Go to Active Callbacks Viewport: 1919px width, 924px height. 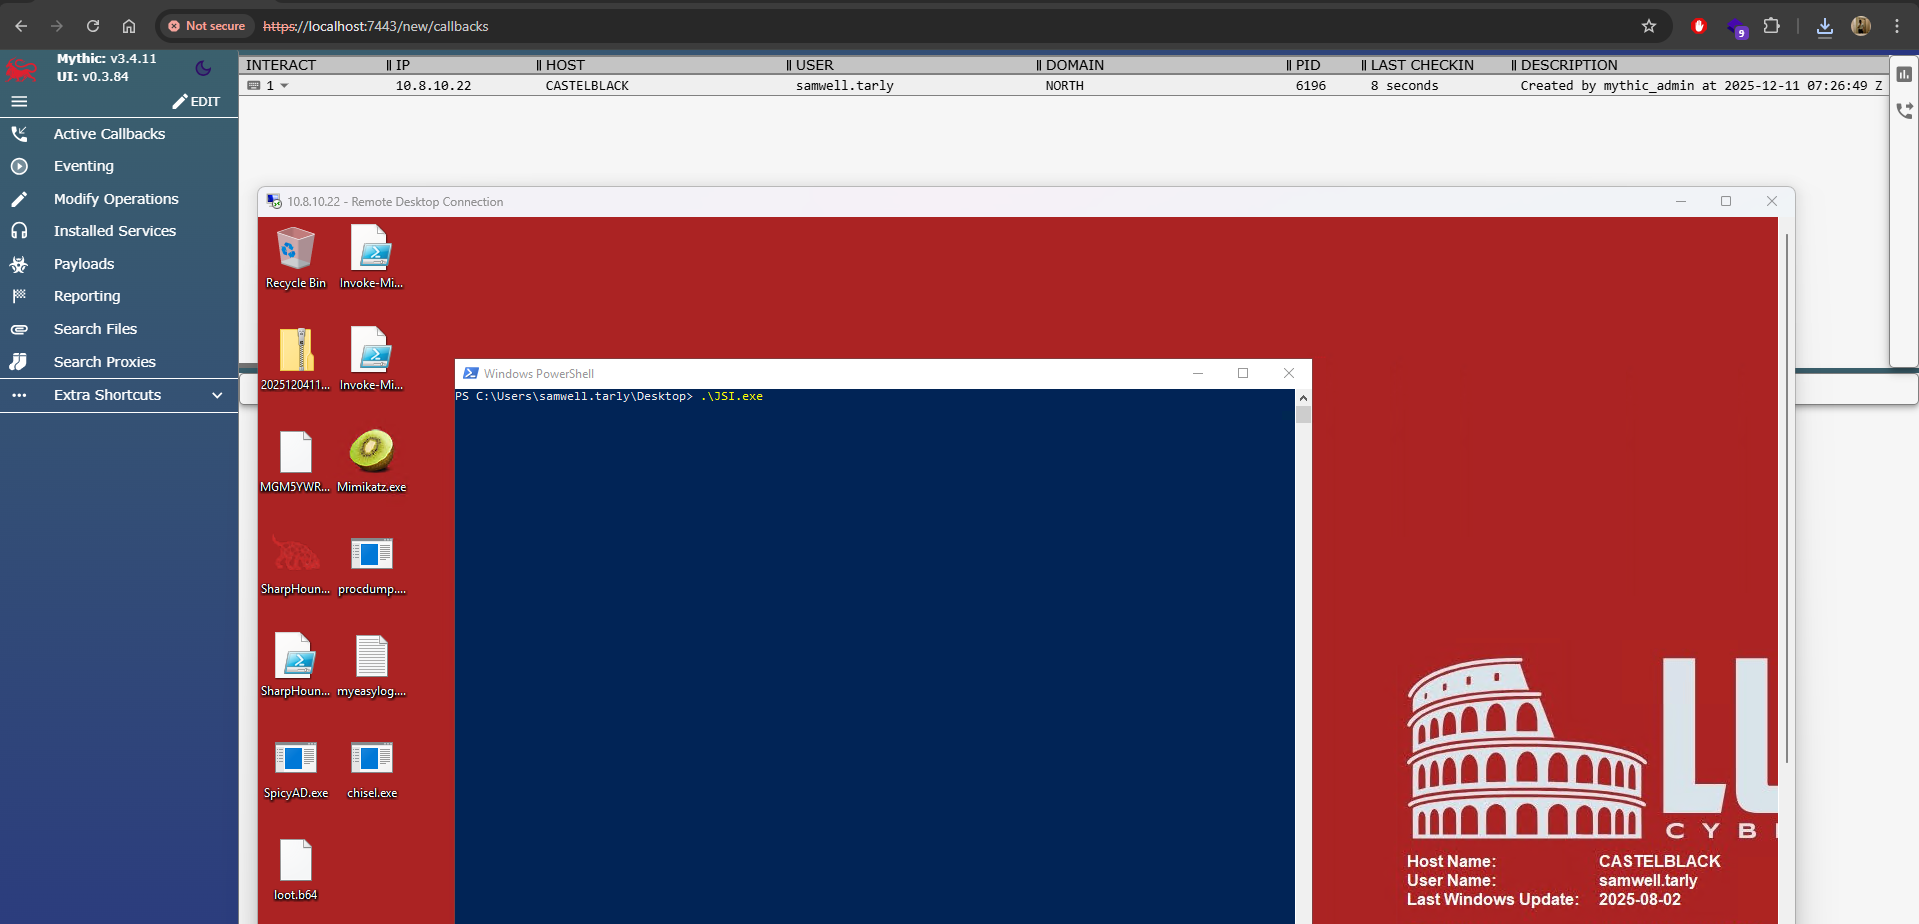[109, 134]
